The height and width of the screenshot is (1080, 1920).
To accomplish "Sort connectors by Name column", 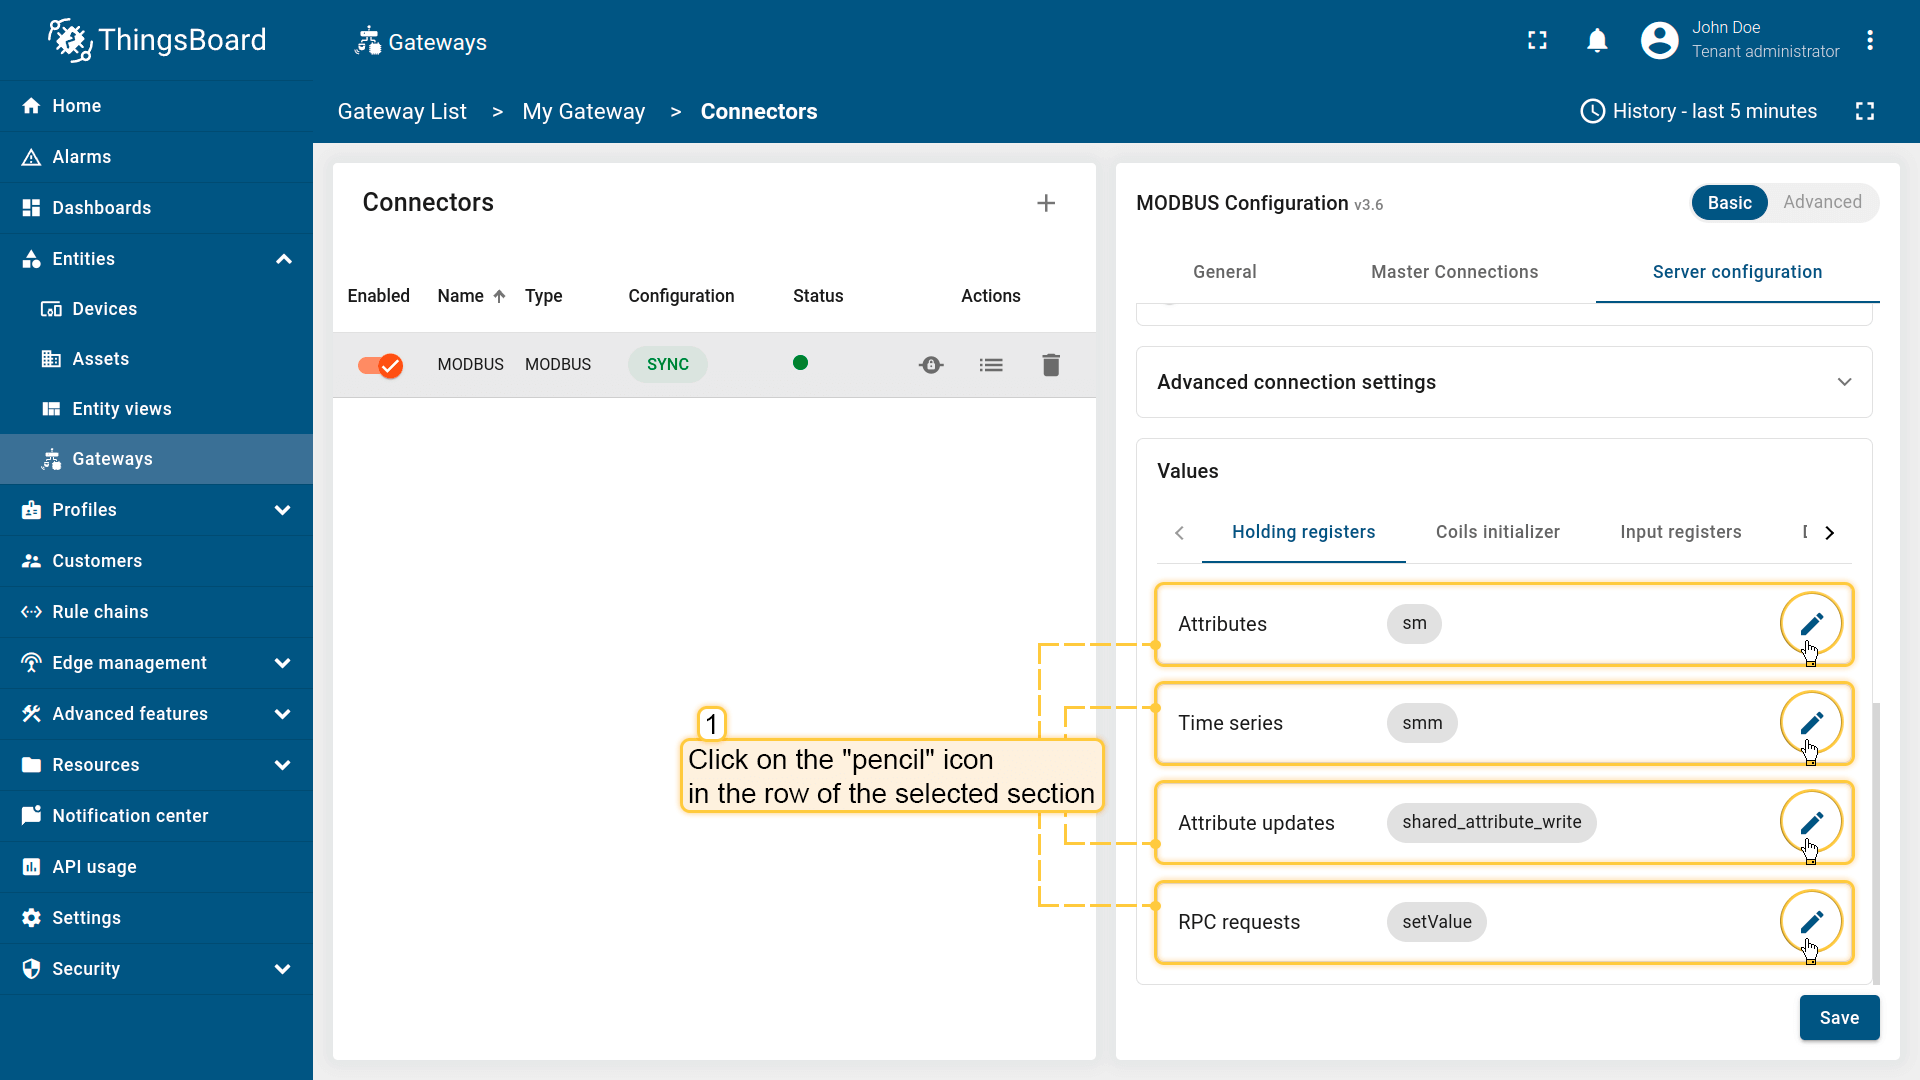I will click(461, 296).
